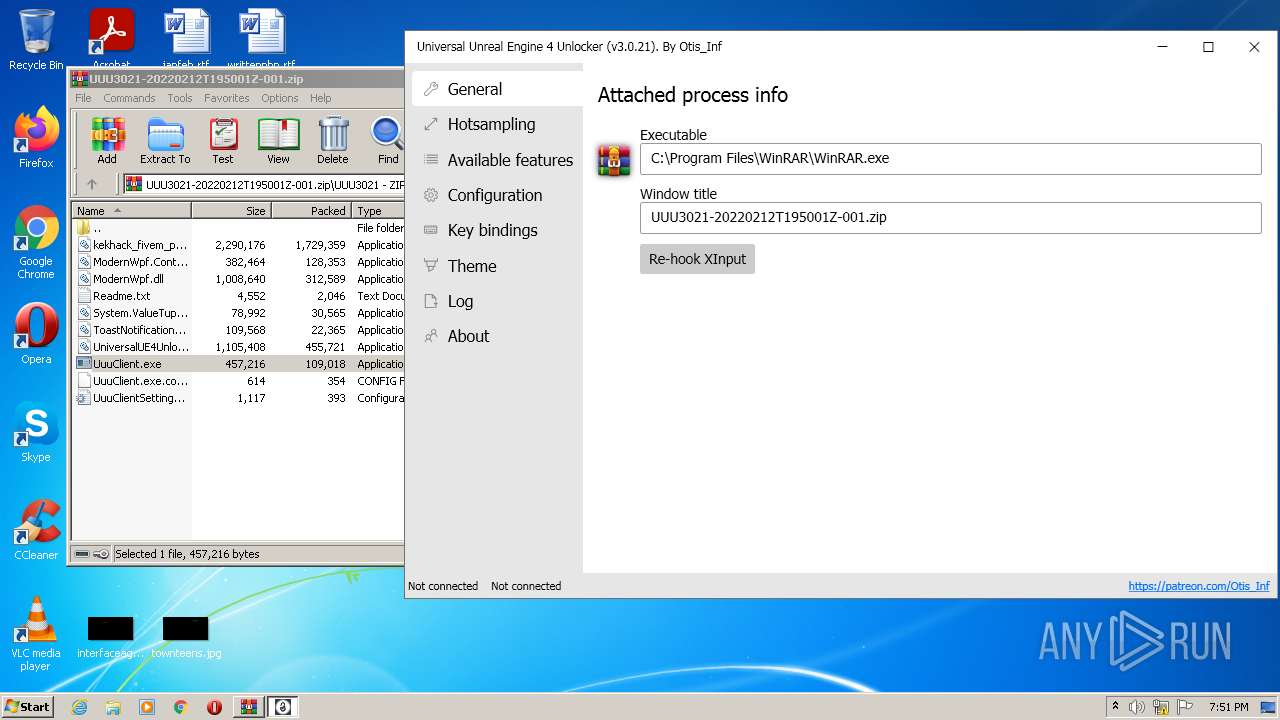Select System.ValueTup... file in WinRAR
Viewport: 1280px width, 720px height.
pos(238,313)
